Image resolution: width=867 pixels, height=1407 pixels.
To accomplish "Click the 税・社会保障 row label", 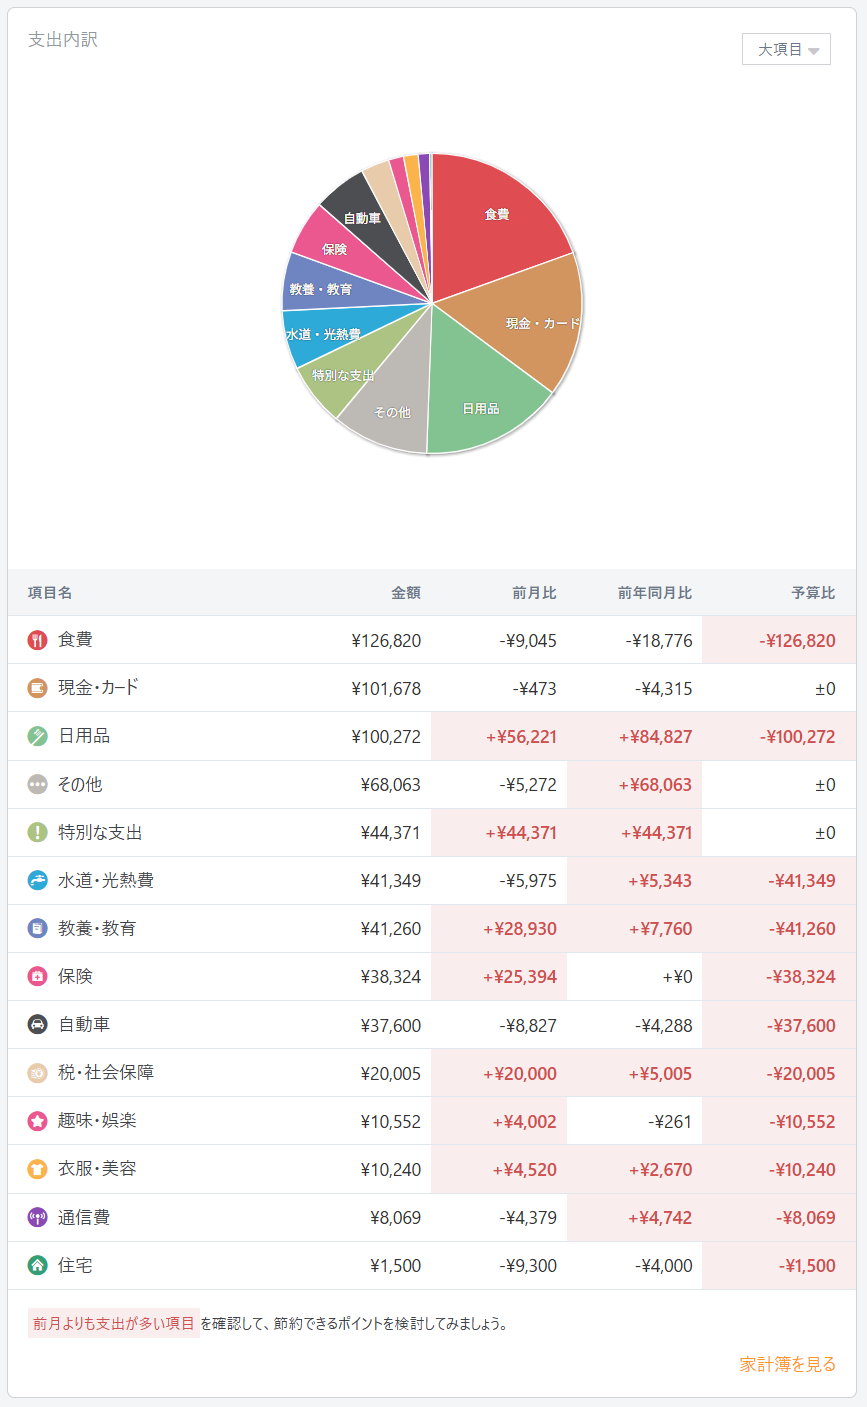I will pyautogui.click(x=106, y=1073).
